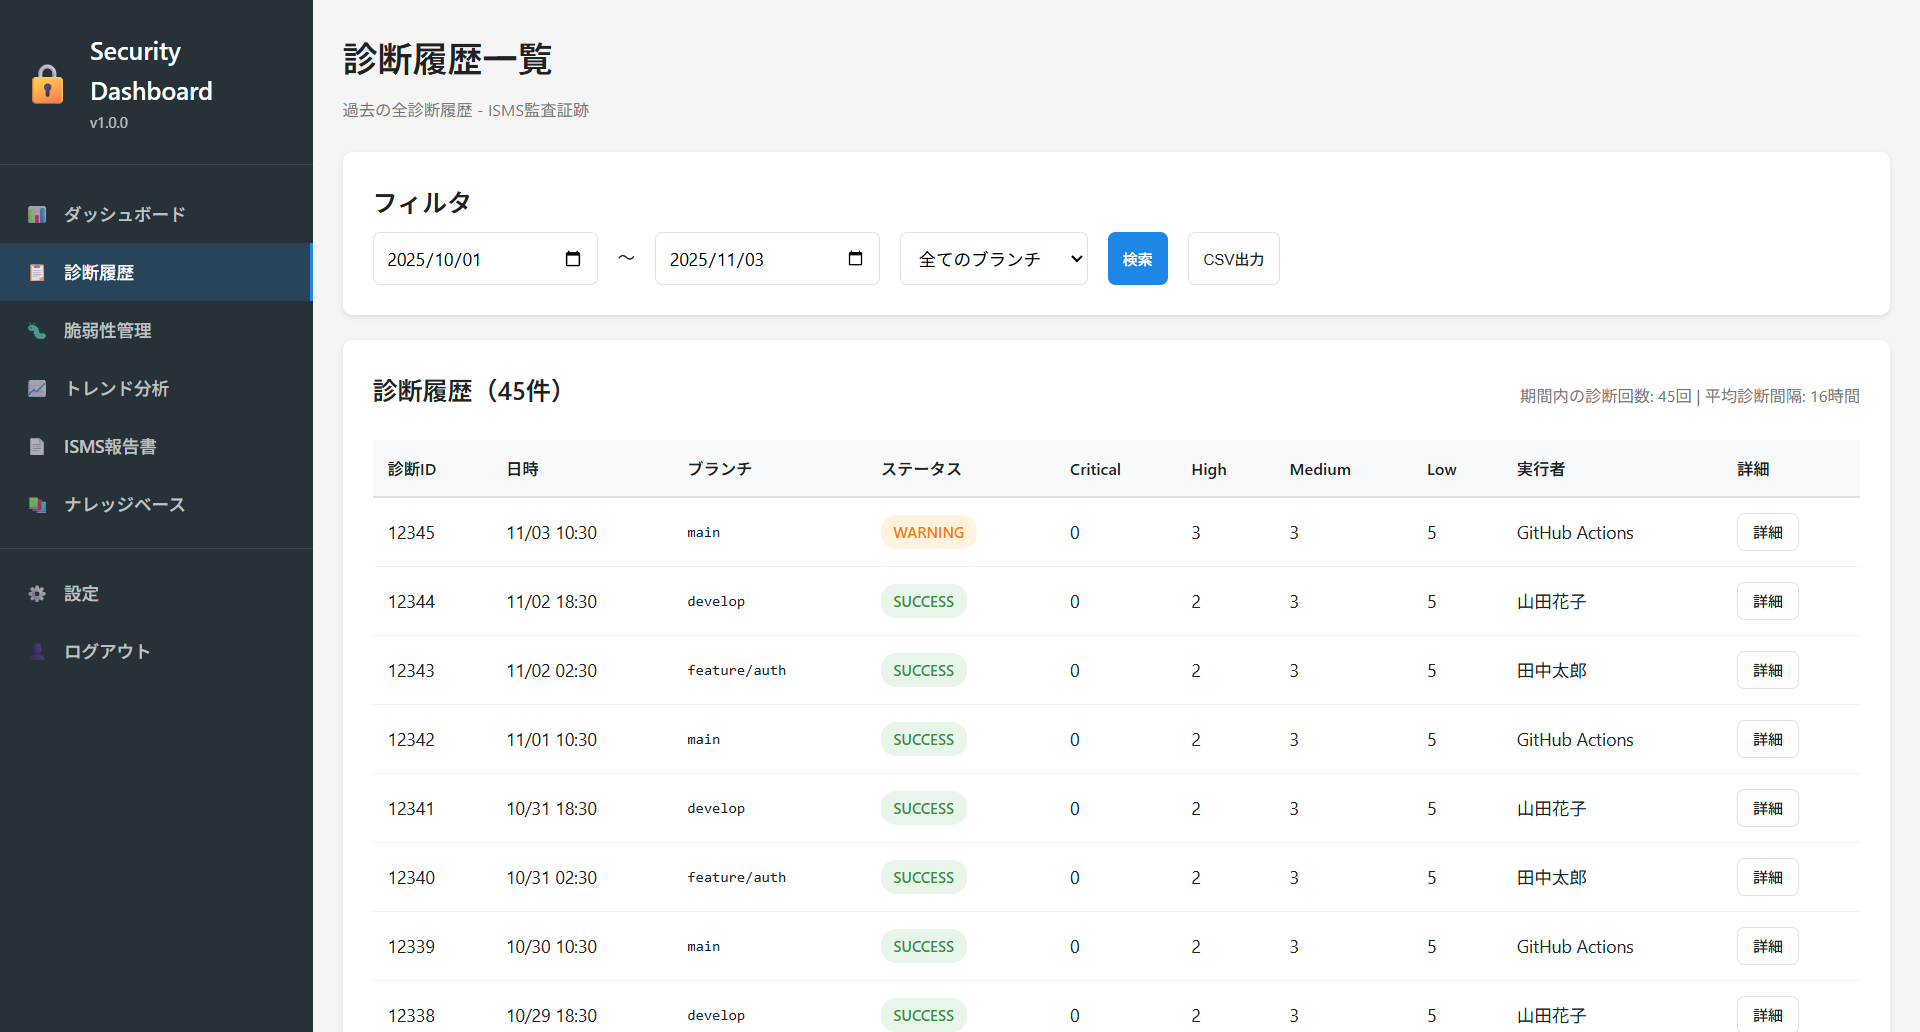The image size is (1920, 1032).
Task: Click the 診断履歴 clipboard icon
Action: coord(37,273)
